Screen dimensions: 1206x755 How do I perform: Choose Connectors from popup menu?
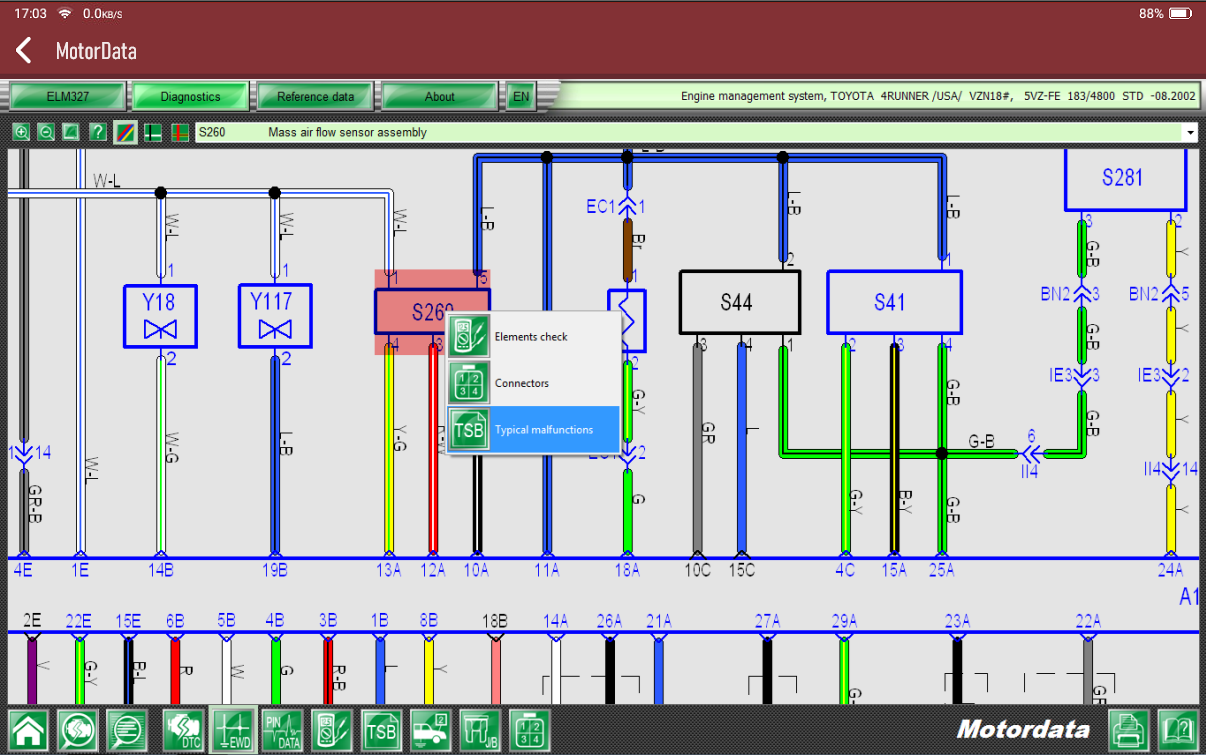(533, 383)
